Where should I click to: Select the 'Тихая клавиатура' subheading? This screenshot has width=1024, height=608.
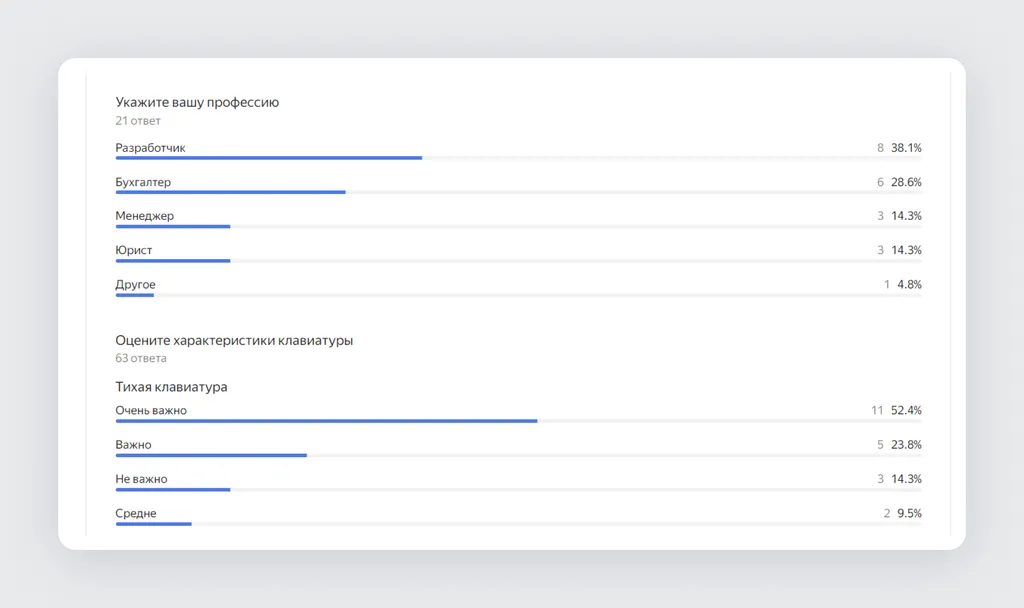pyautogui.click(x=171, y=387)
